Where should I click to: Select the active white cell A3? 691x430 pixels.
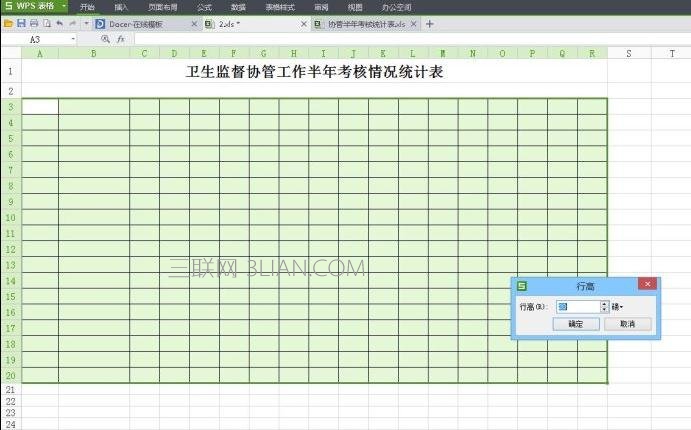click(x=40, y=107)
